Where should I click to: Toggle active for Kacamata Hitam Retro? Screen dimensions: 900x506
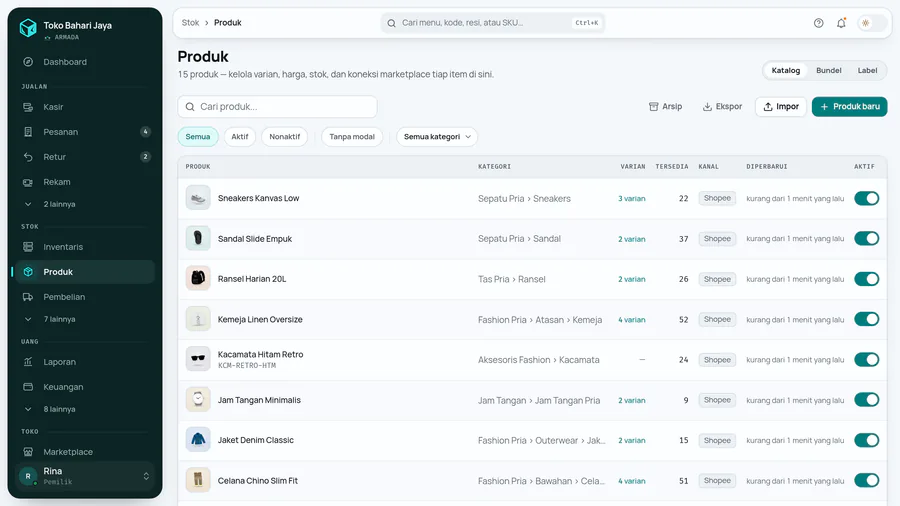click(x=866, y=360)
